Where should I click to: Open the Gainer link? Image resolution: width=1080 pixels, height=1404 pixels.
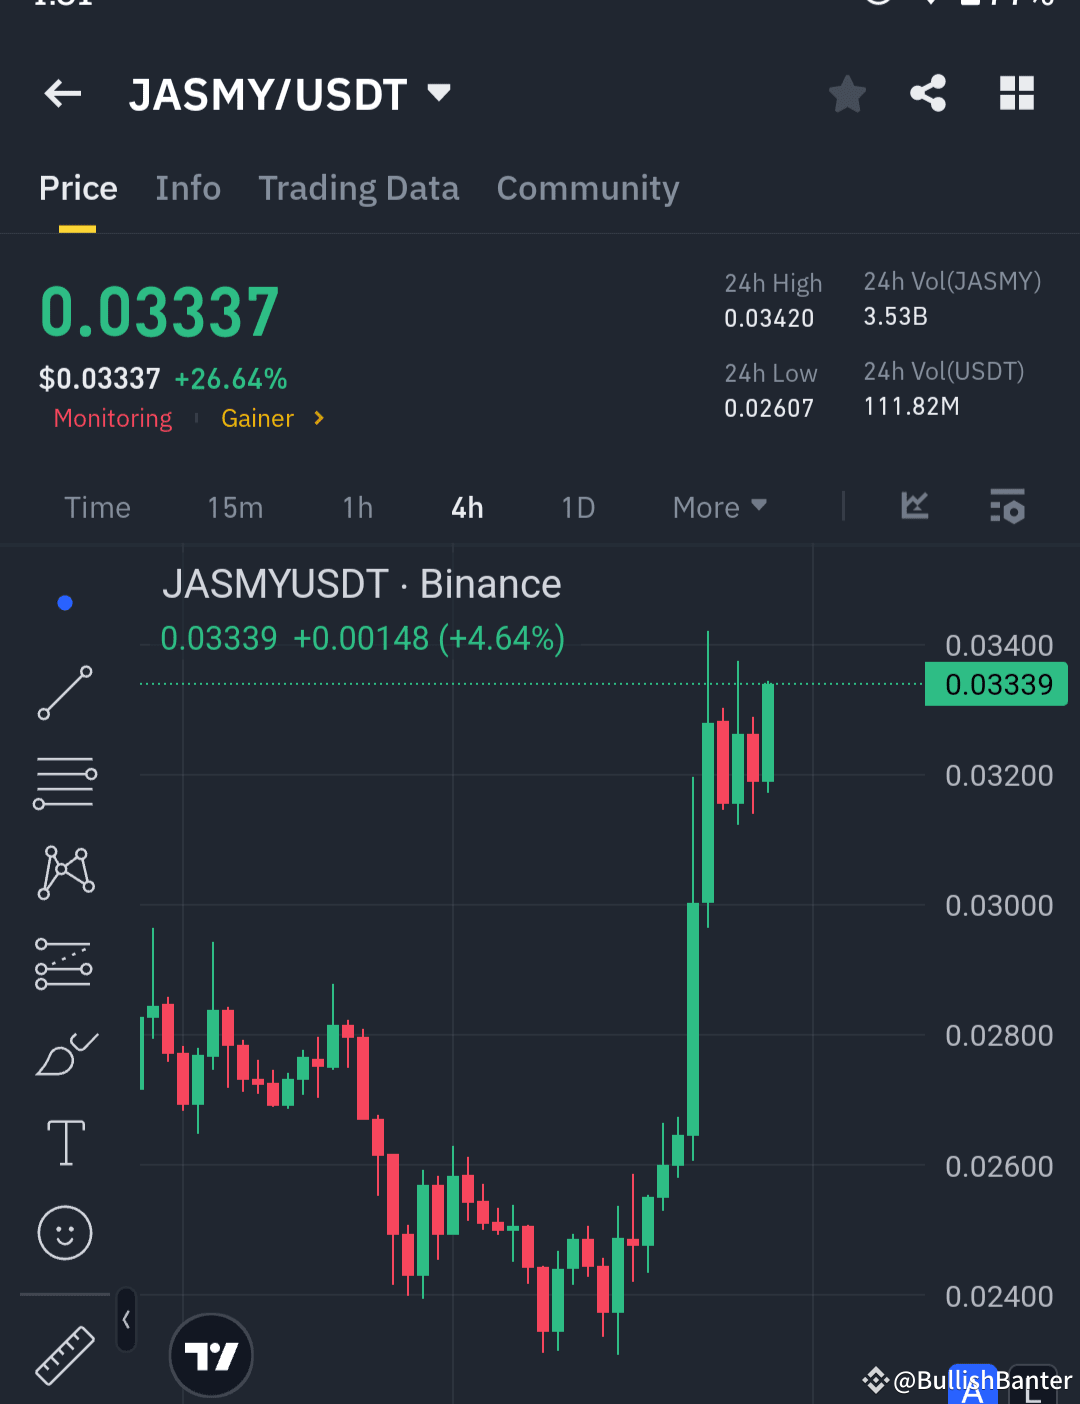tap(258, 418)
